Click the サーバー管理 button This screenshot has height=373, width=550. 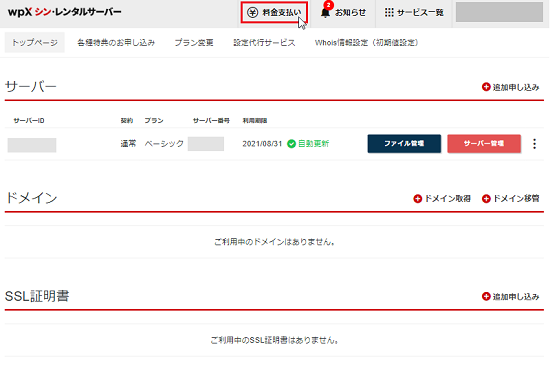pos(484,144)
